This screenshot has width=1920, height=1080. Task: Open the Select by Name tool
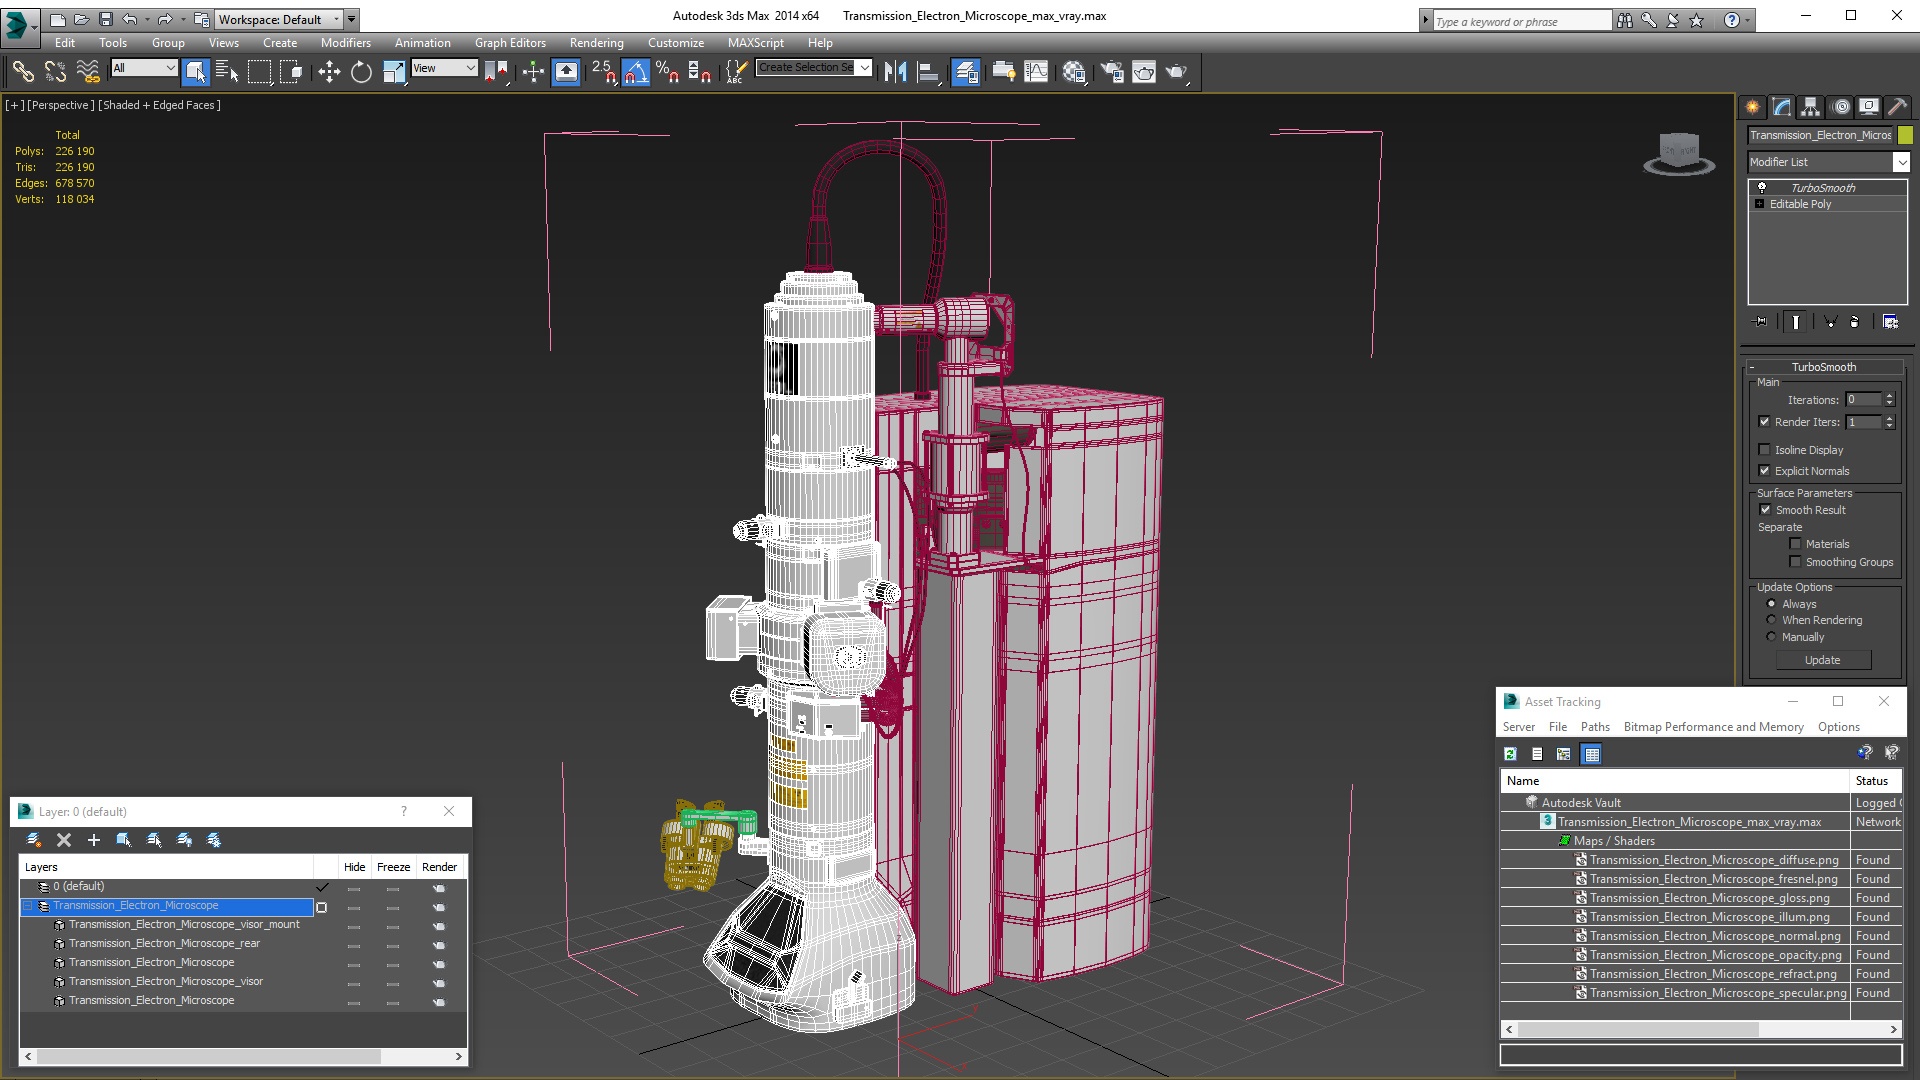(227, 71)
